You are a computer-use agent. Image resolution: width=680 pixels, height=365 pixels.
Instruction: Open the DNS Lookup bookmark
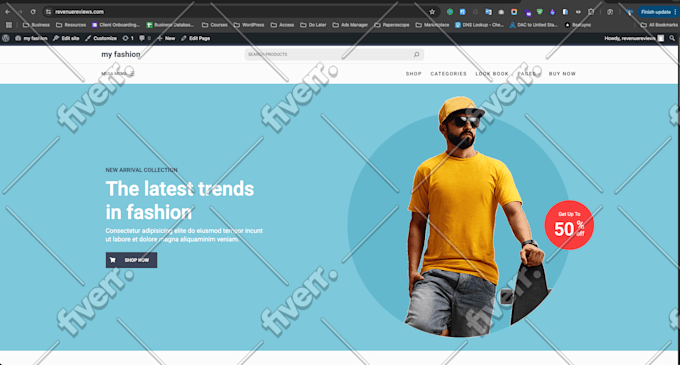(x=479, y=25)
